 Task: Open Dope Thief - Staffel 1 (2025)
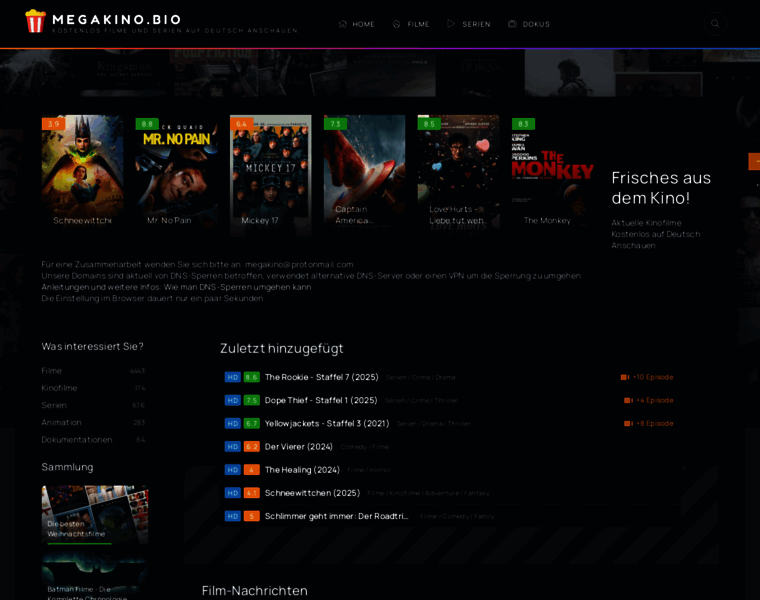point(321,400)
